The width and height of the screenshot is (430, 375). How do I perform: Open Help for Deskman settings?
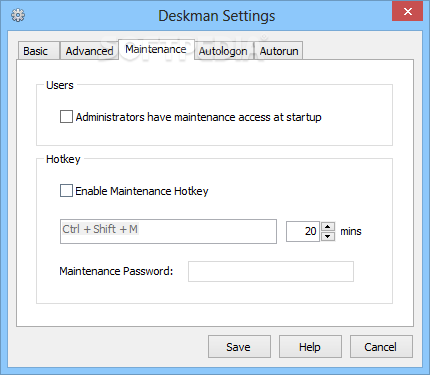click(310, 347)
